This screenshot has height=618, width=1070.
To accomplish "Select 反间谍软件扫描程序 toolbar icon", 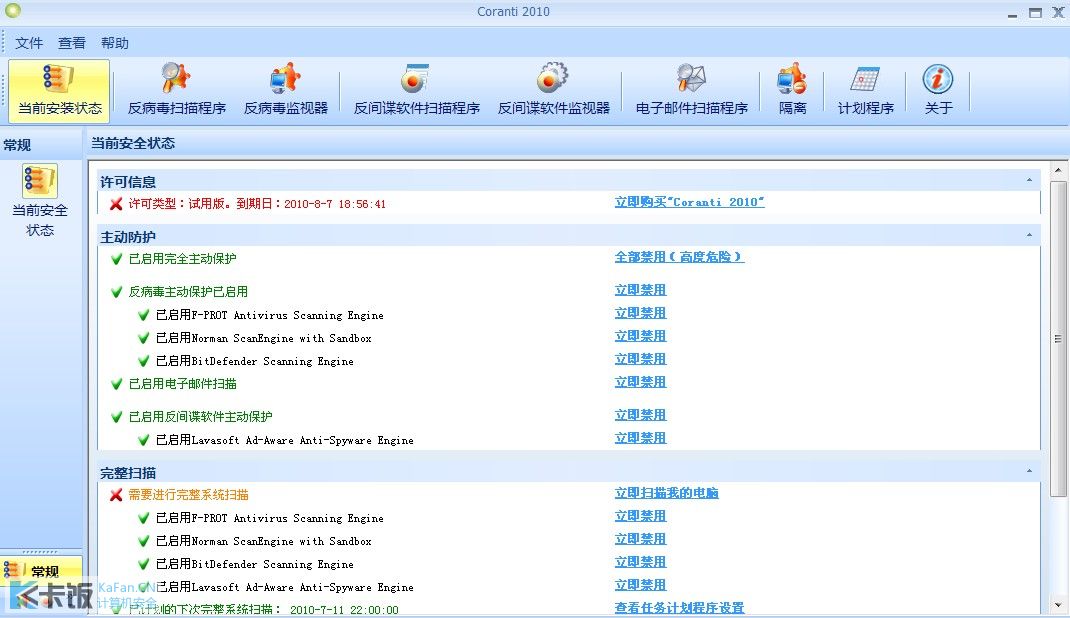I will (x=416, y=91).
